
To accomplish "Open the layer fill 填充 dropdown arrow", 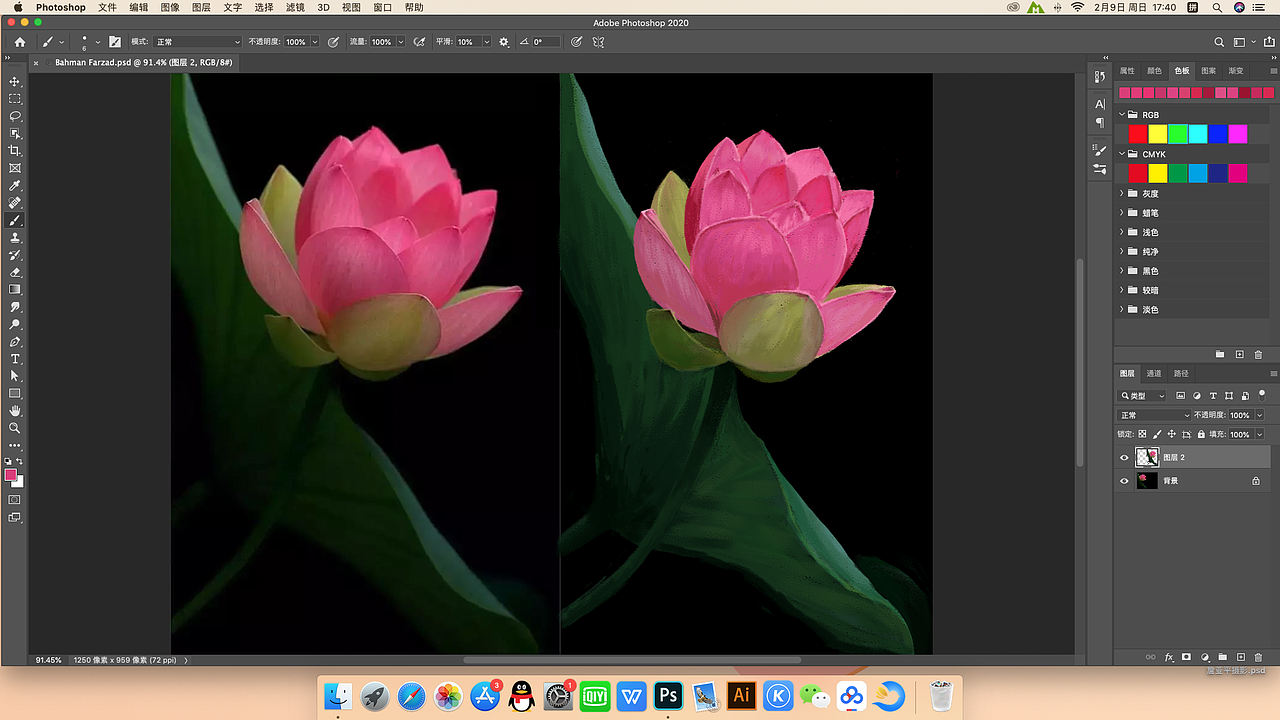I will point(1259,434).
